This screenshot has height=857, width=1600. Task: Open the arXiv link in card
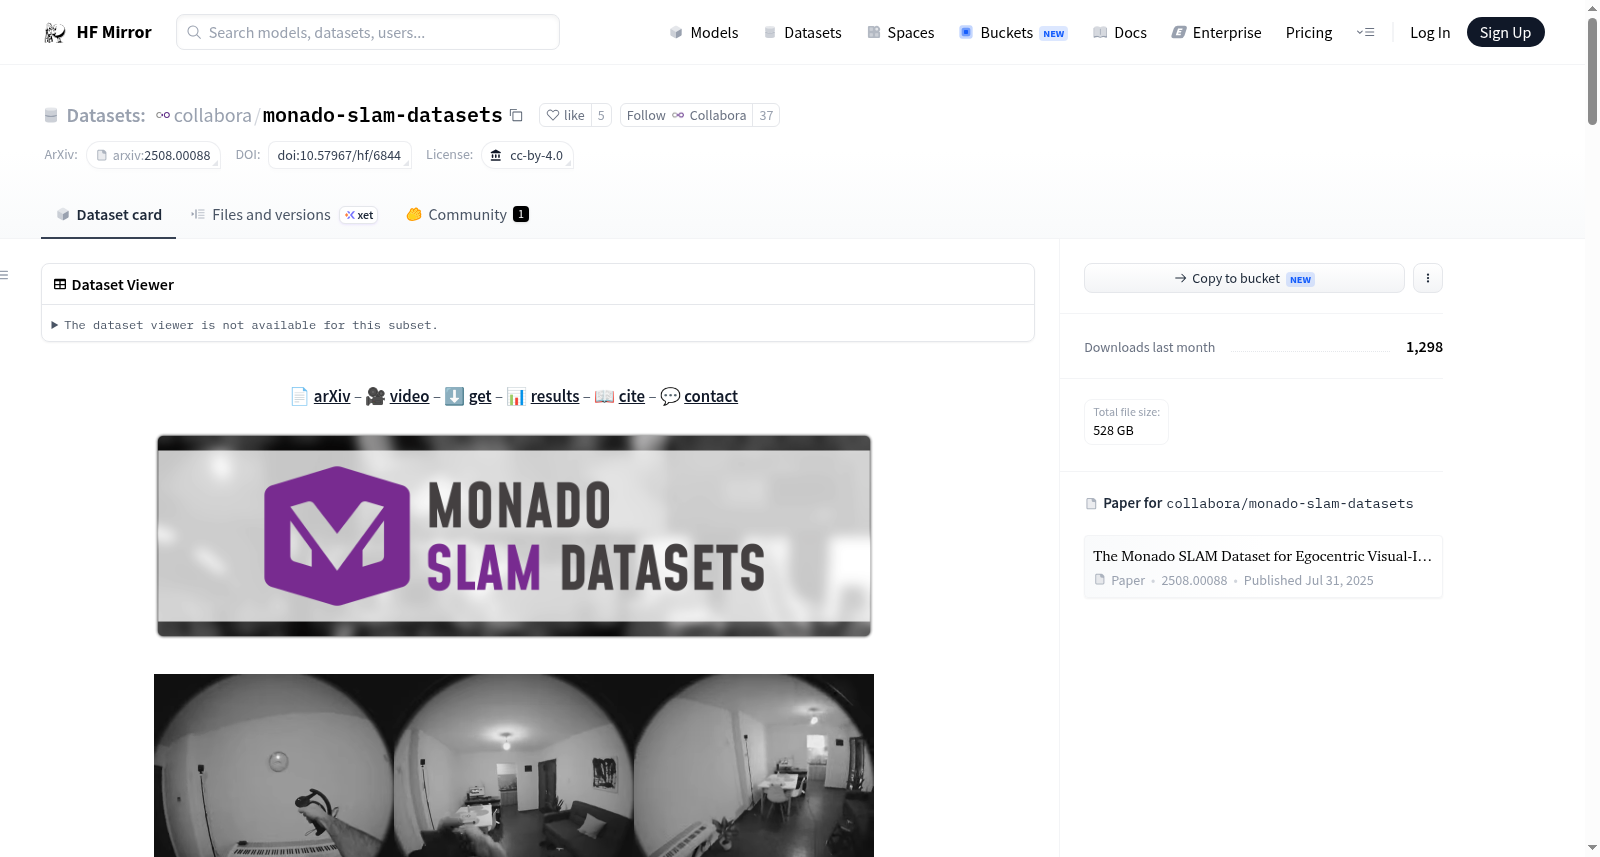[332, 396]
